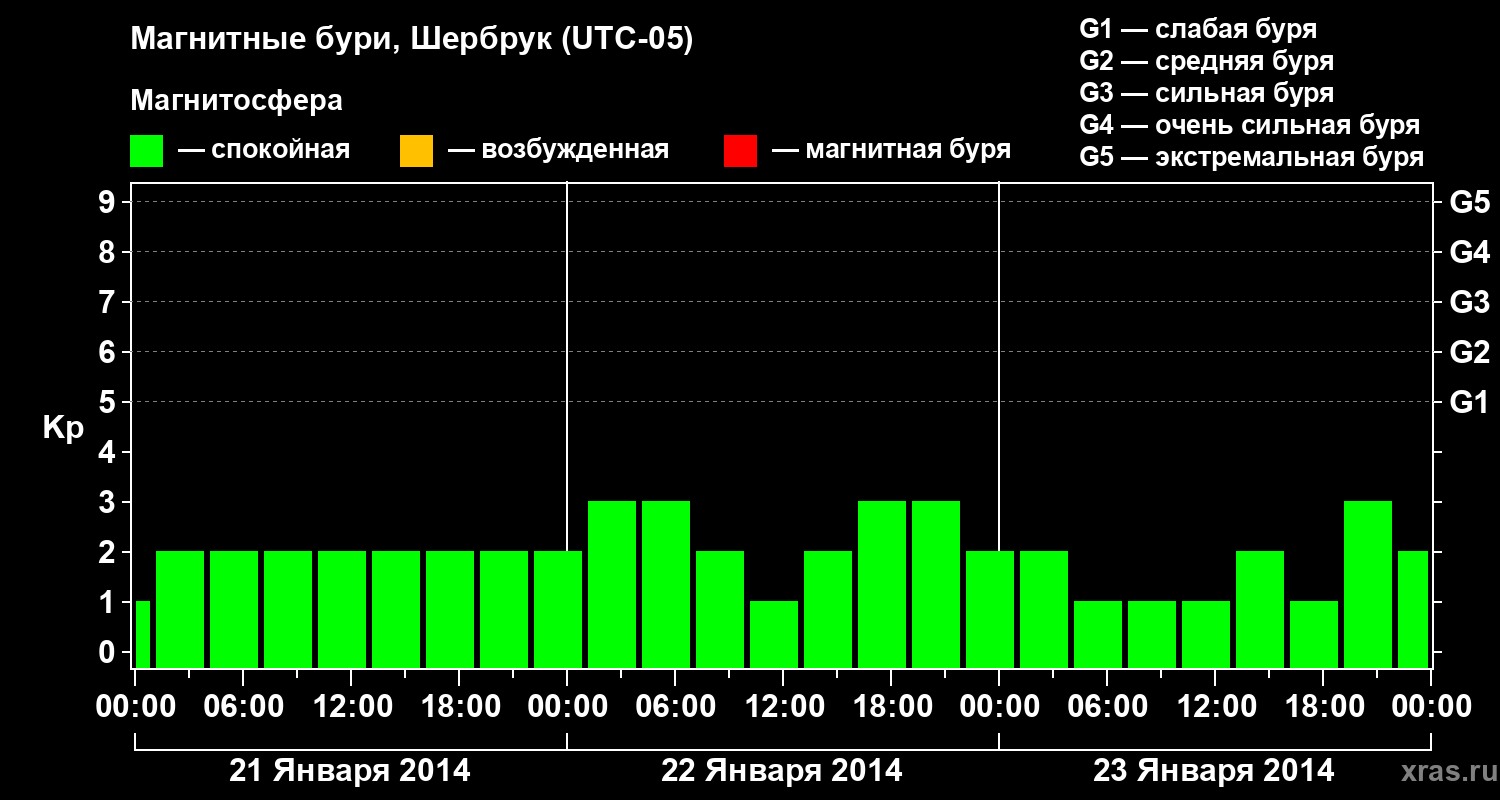Click the right-axis 'G3' label beside Kp 7
The image size is (1500, 800).
point(1469,302)
